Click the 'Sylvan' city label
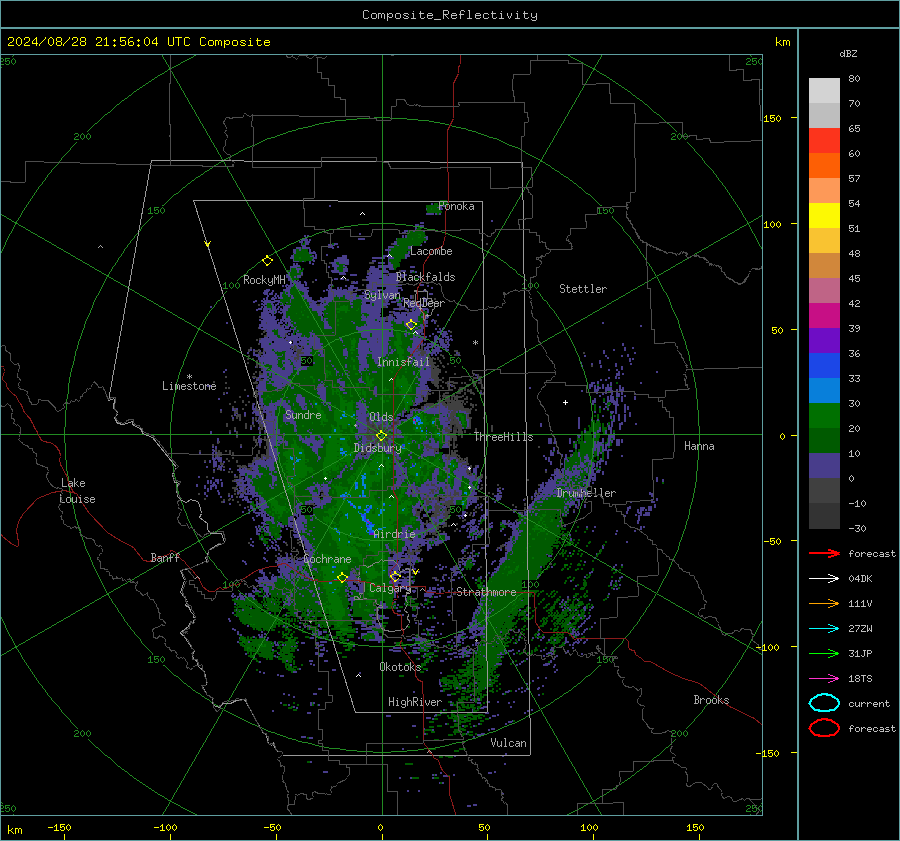 tap(382, 295)
